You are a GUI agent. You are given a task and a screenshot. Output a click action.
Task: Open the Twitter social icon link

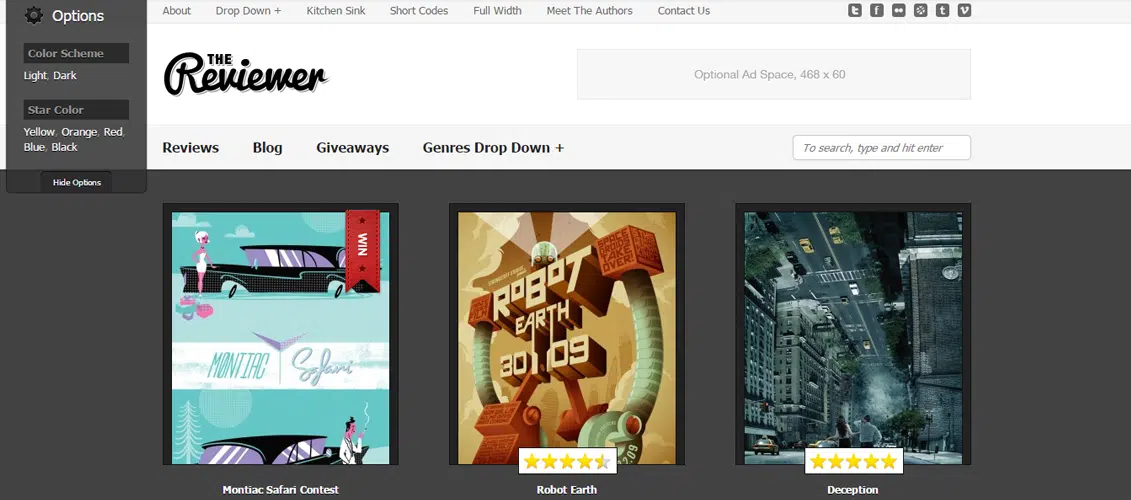coord(855,11)
